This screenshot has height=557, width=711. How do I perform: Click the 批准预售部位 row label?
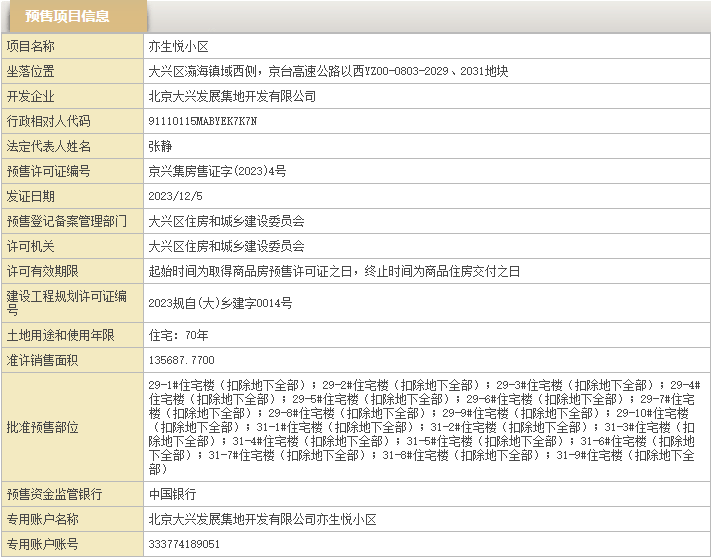43,426
